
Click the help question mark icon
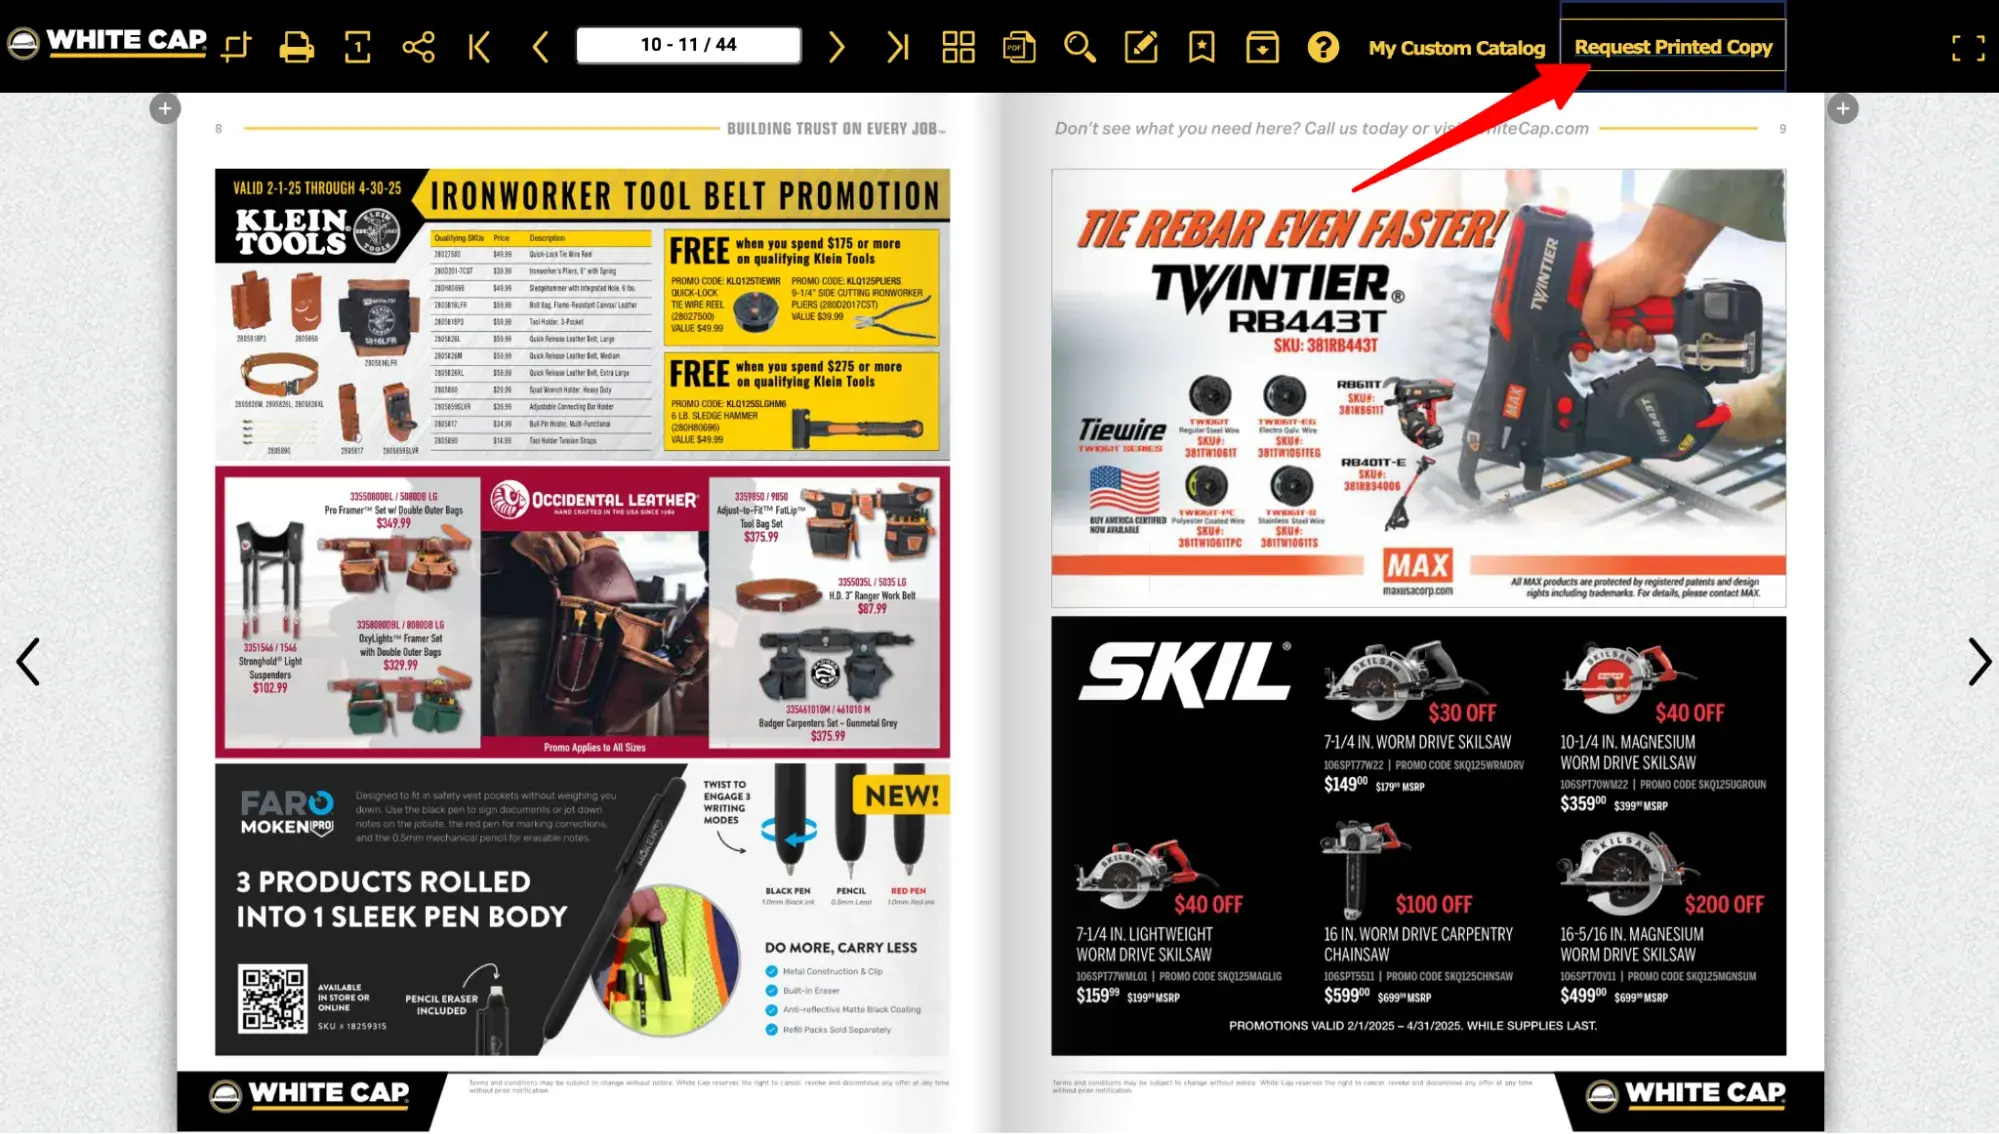(x=1321, y=47)
